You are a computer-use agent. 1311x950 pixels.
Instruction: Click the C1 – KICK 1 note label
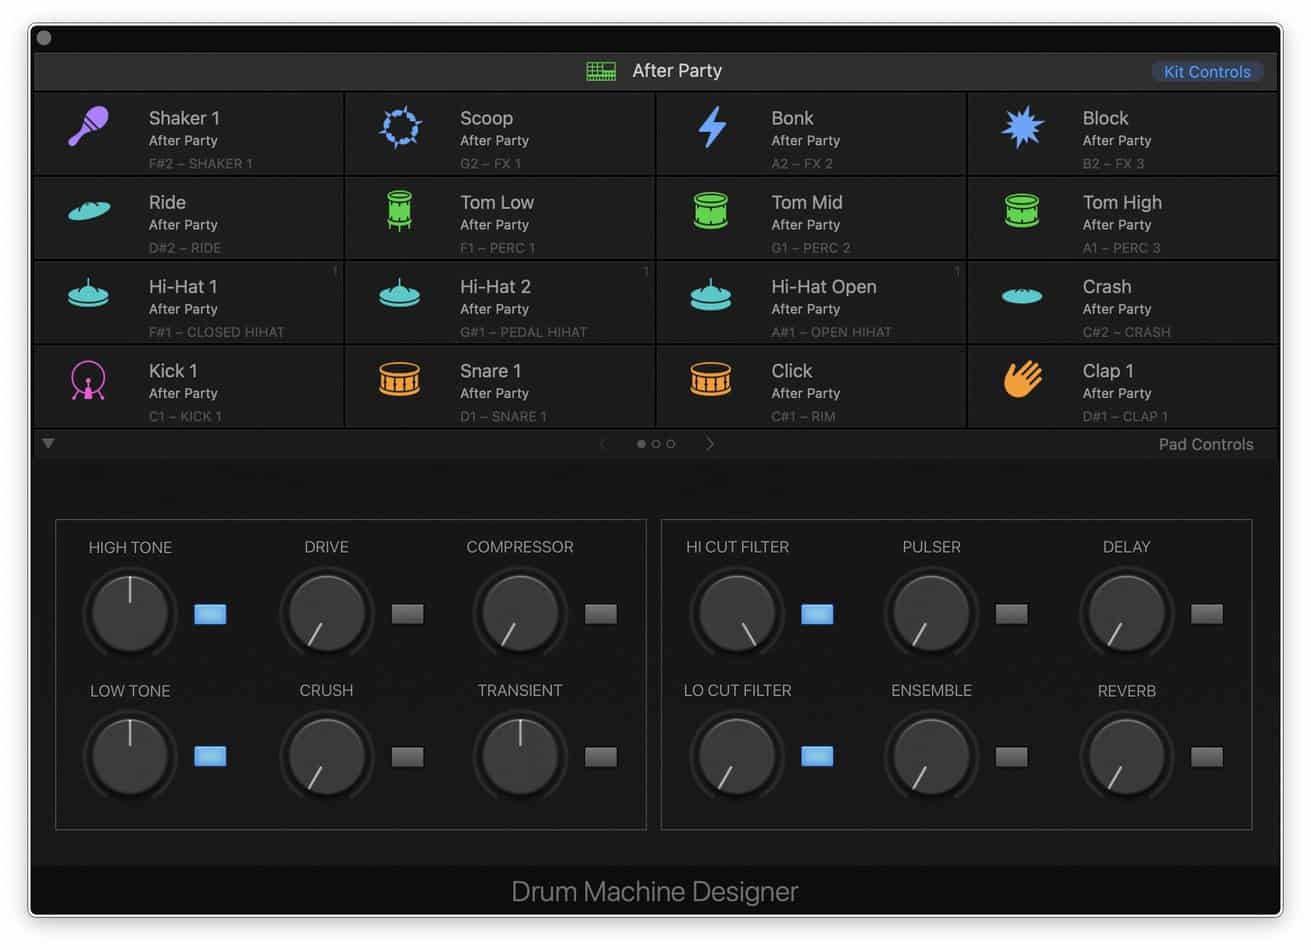pos(185,417)
